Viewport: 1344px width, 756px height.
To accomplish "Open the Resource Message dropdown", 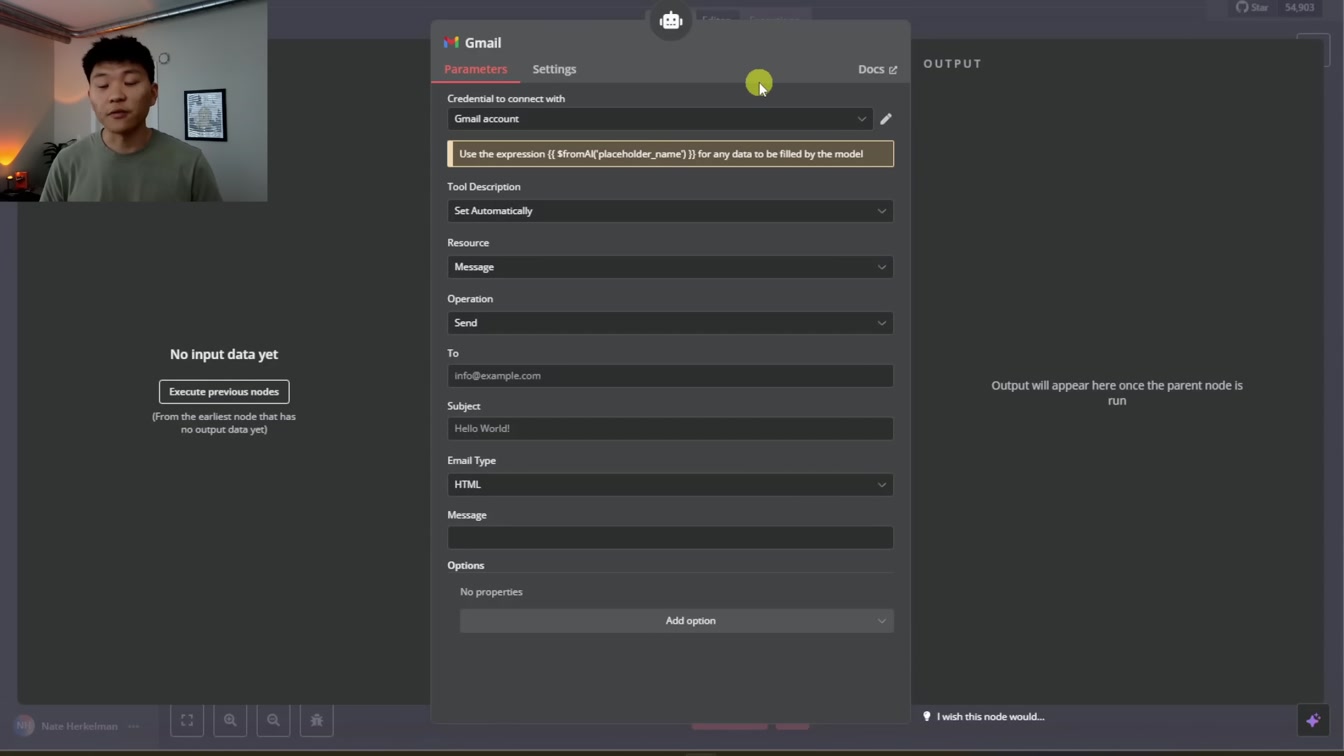I will (670, 267).
